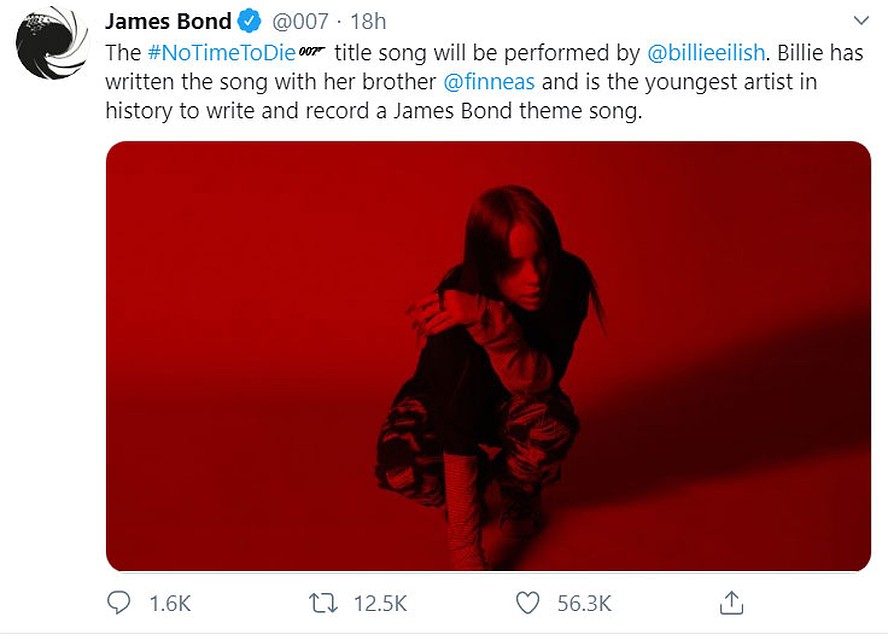Click the reply speech bubble icon
Screen dimensions: 888x640
(118, 603)
